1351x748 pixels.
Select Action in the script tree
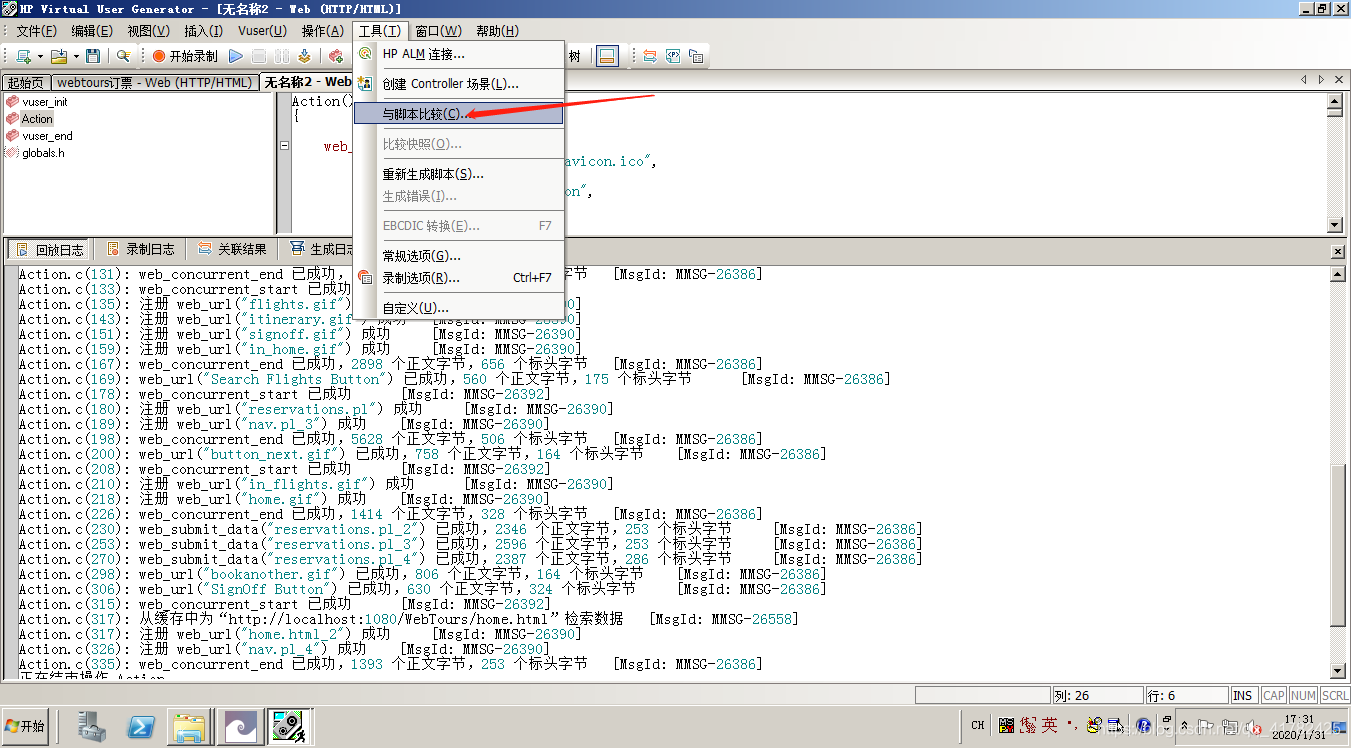[37, 119]
